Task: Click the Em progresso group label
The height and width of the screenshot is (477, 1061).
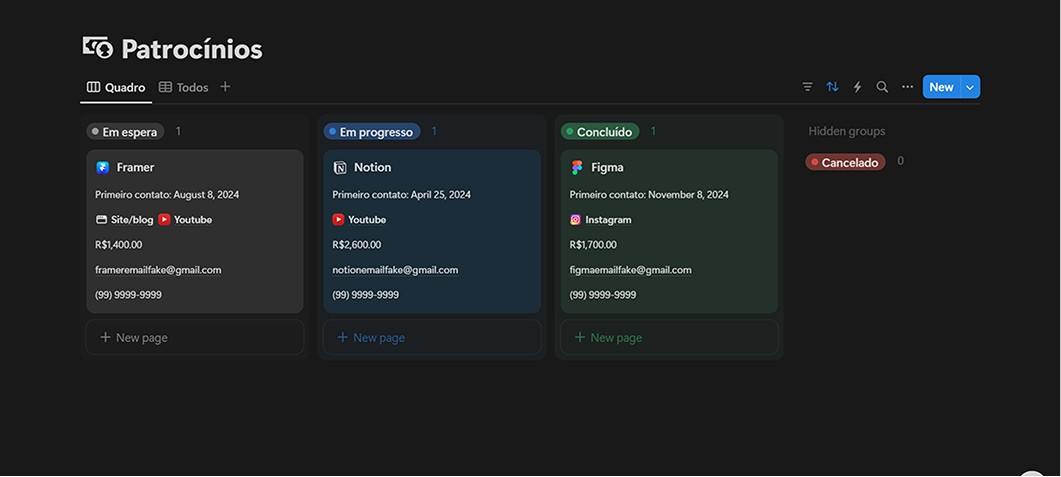Action: coord(372,131)
